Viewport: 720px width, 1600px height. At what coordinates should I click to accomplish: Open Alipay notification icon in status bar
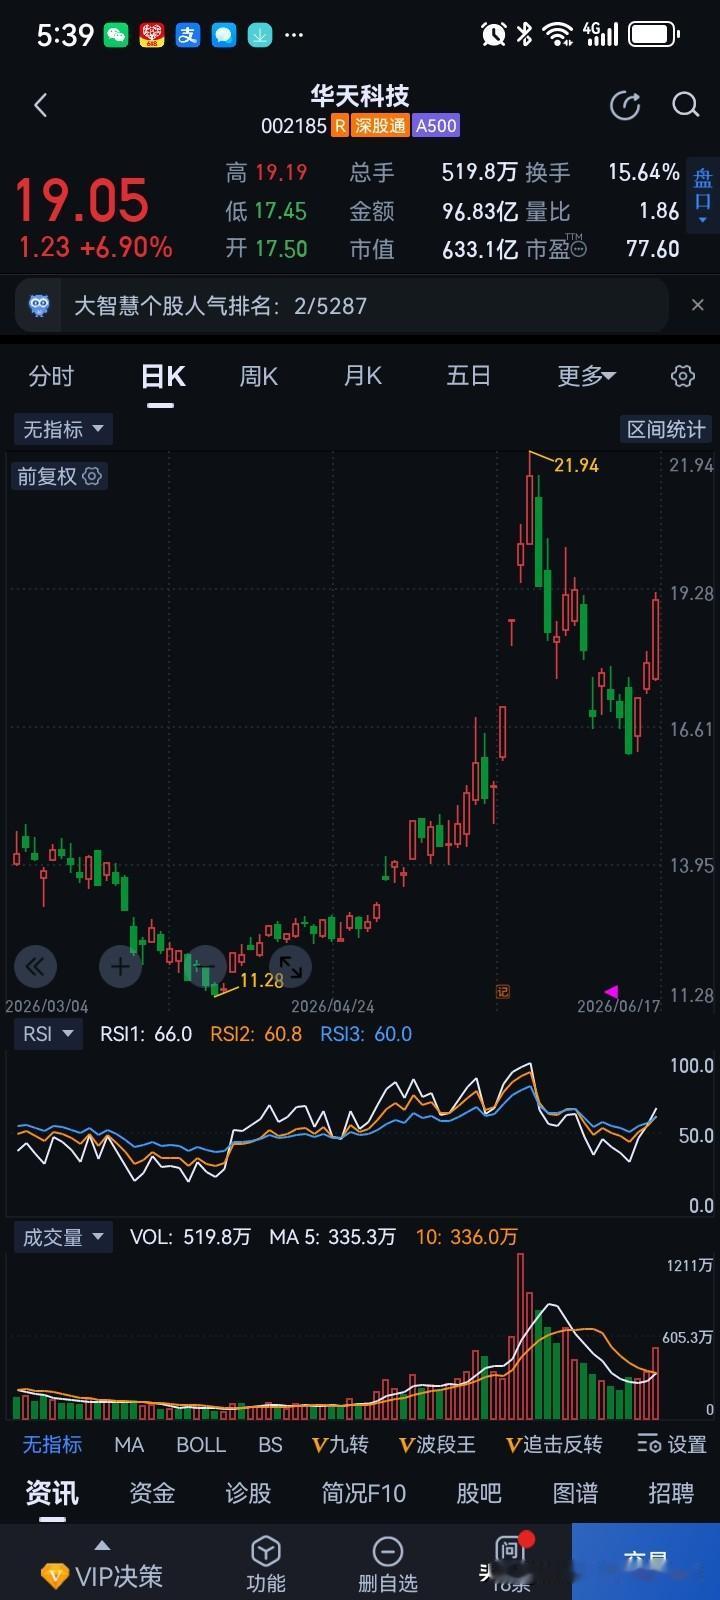188,36
